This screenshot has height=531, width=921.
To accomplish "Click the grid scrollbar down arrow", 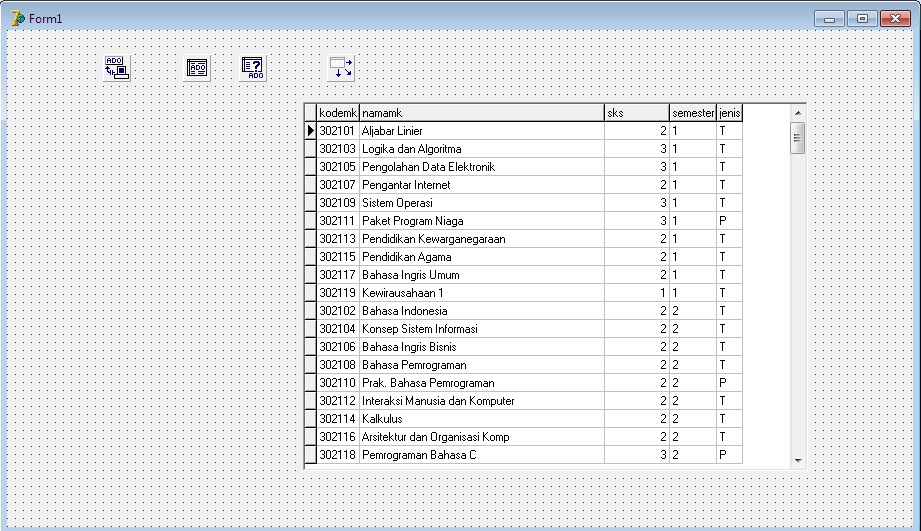I will tap(798, 461).
